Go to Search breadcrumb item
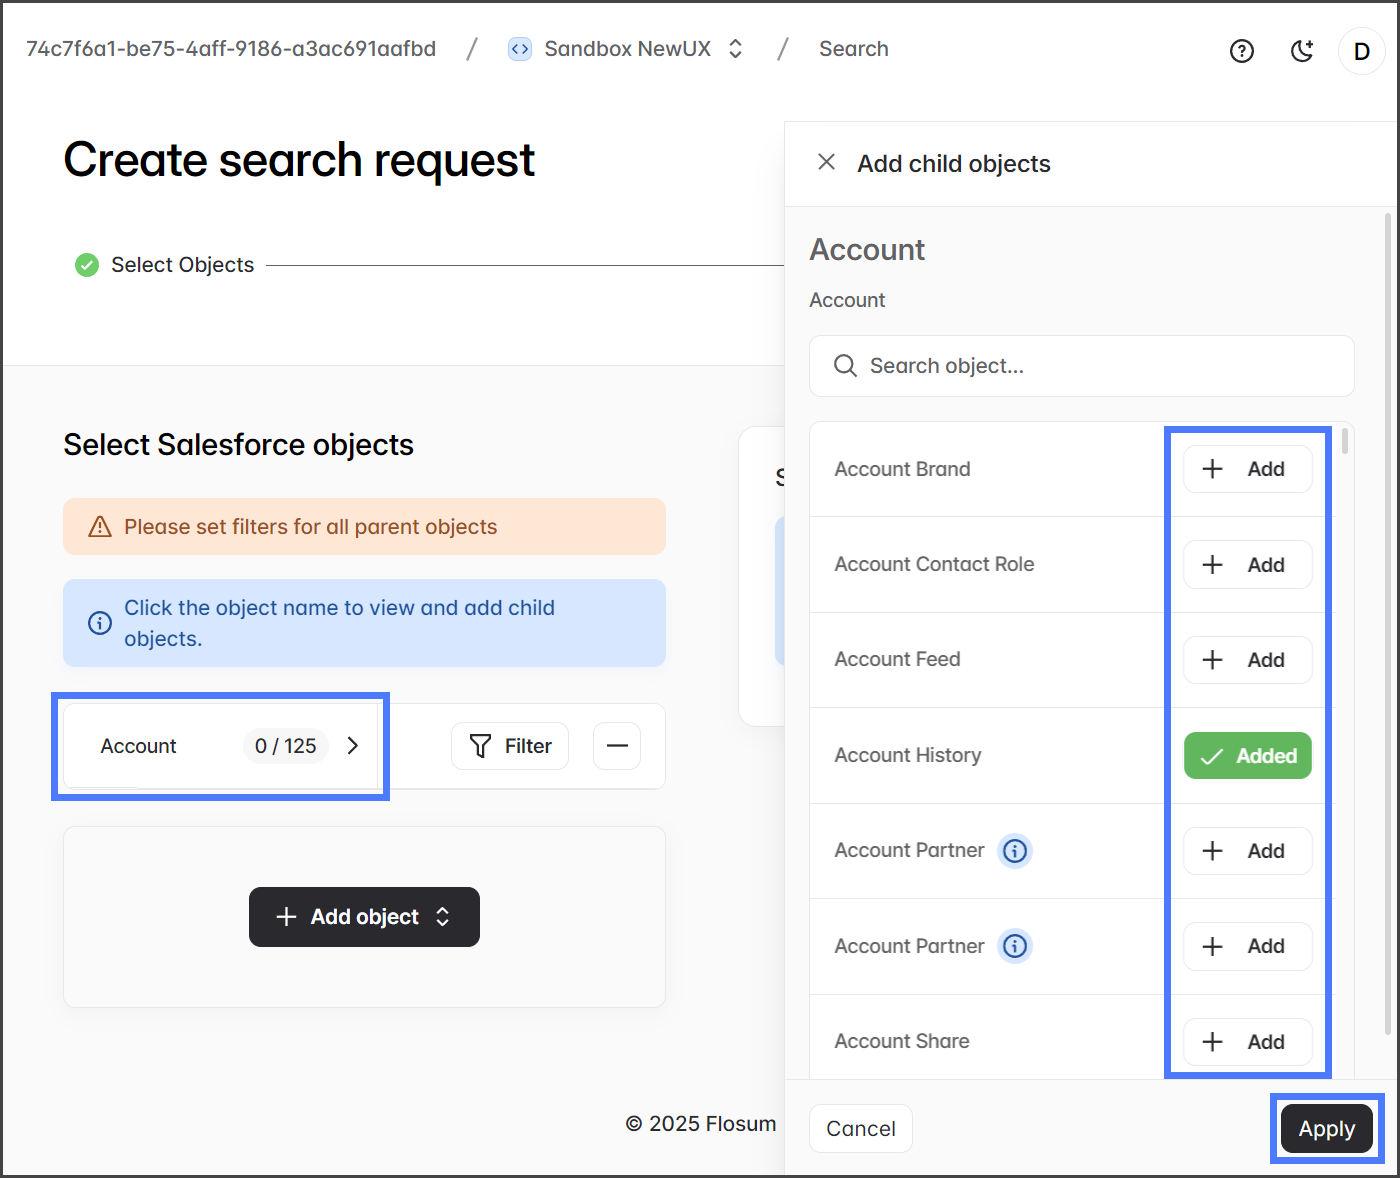The width and height of the screenshot is (1400, 1178). point(853,49)
